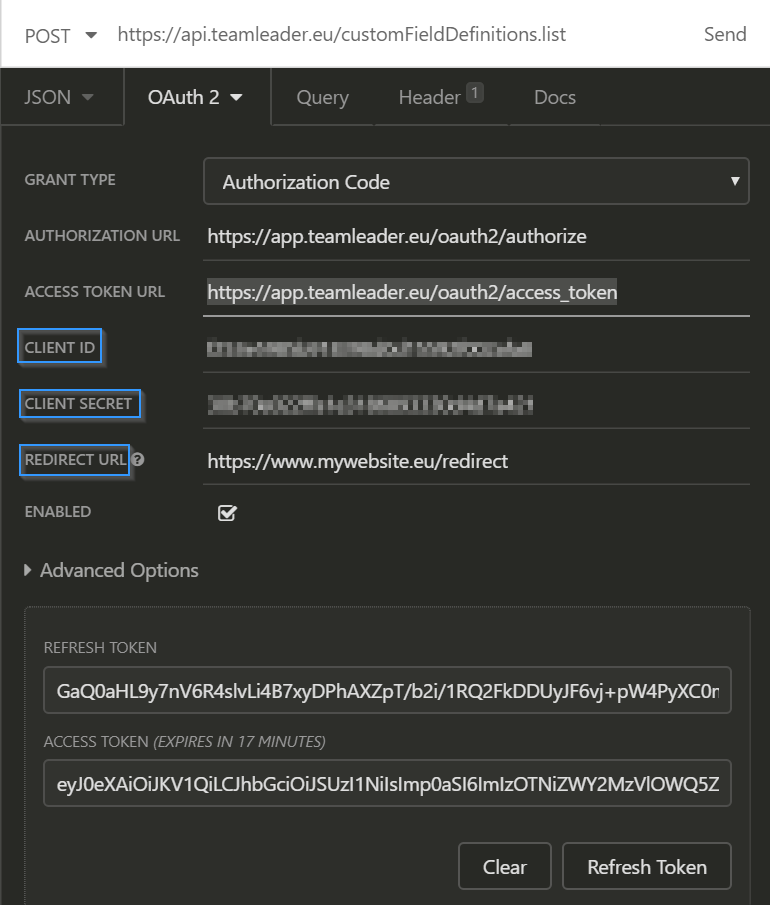Screen dimensions: 770x905
Task: Click the blurred Client ID field
Action: [x=476, y=349]
